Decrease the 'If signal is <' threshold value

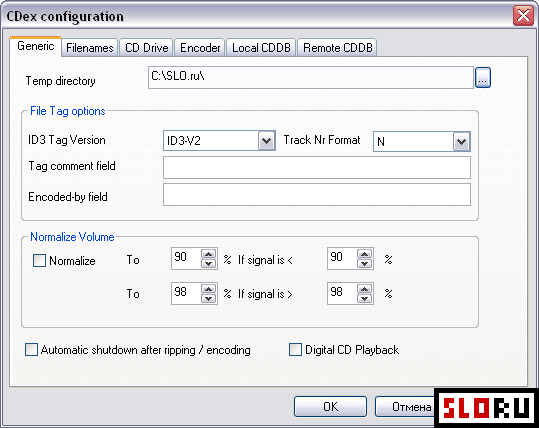[x=364, y=263]
